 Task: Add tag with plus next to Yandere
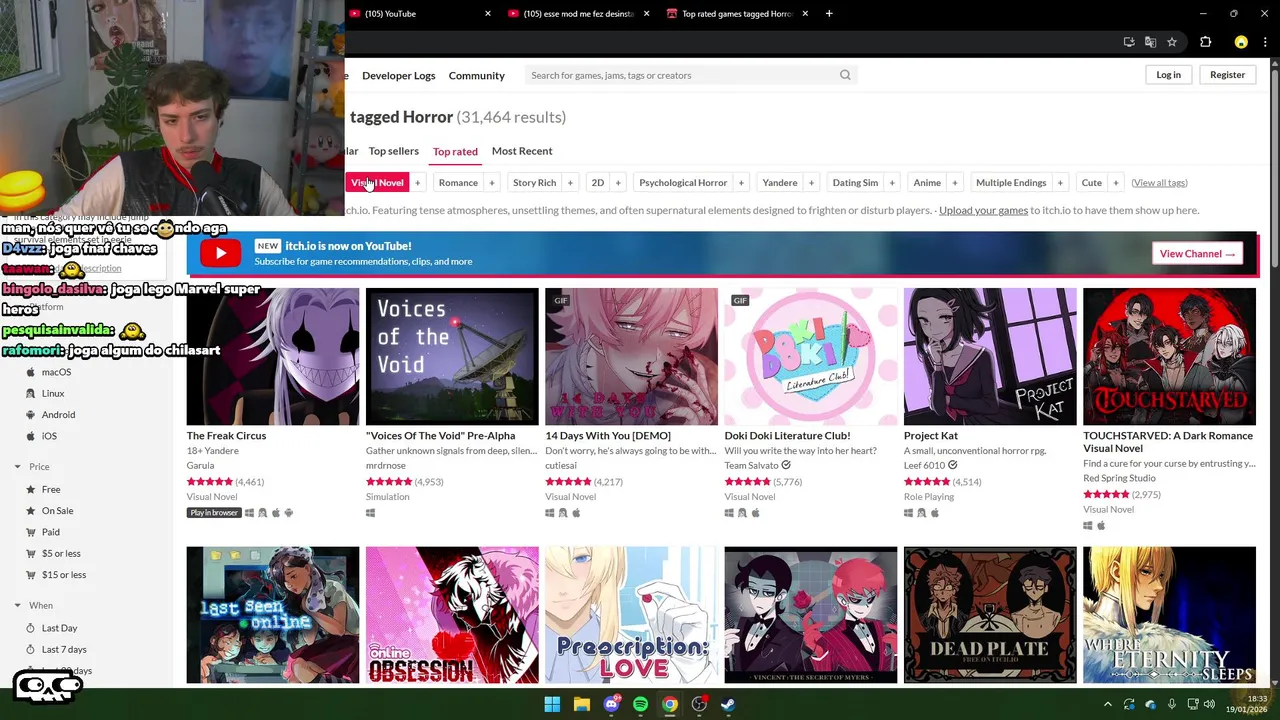(811, 183)
